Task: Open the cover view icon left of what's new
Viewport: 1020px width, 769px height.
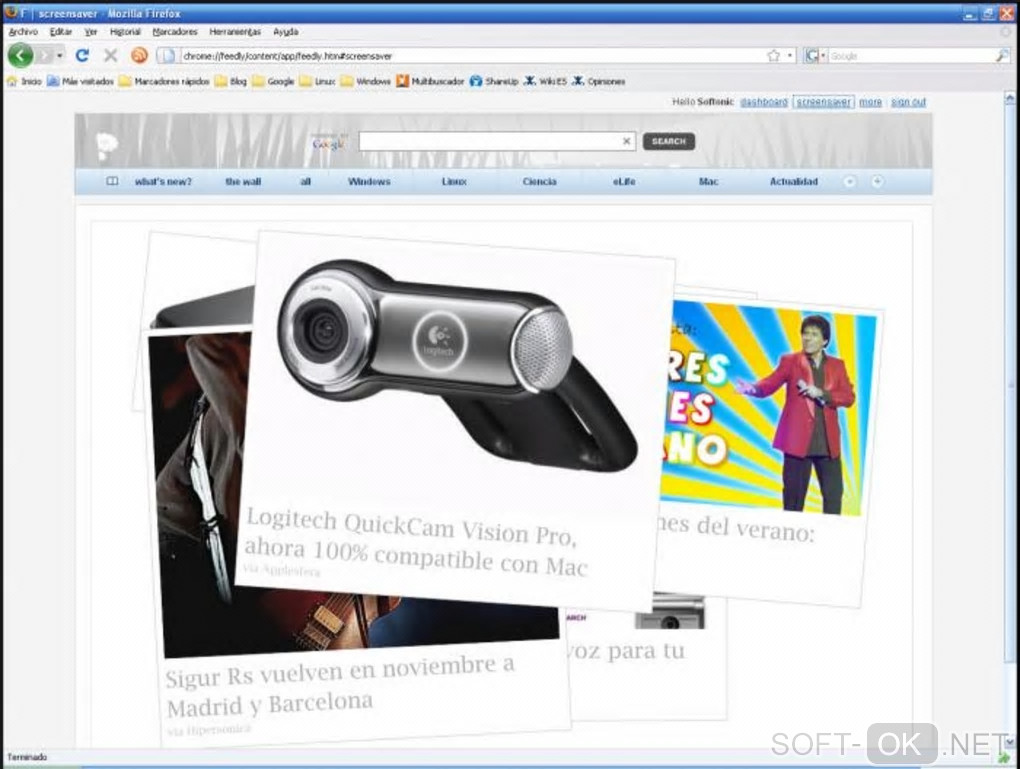Action: (112, 182)
